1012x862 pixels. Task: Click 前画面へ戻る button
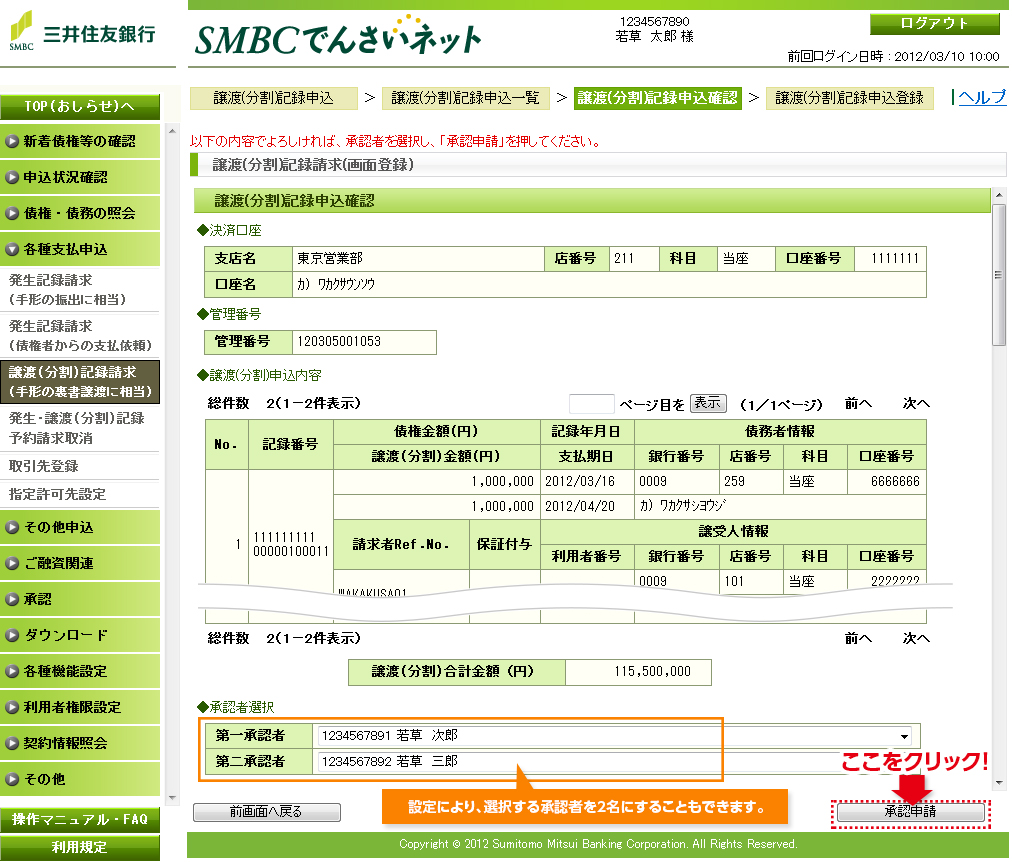267,812
